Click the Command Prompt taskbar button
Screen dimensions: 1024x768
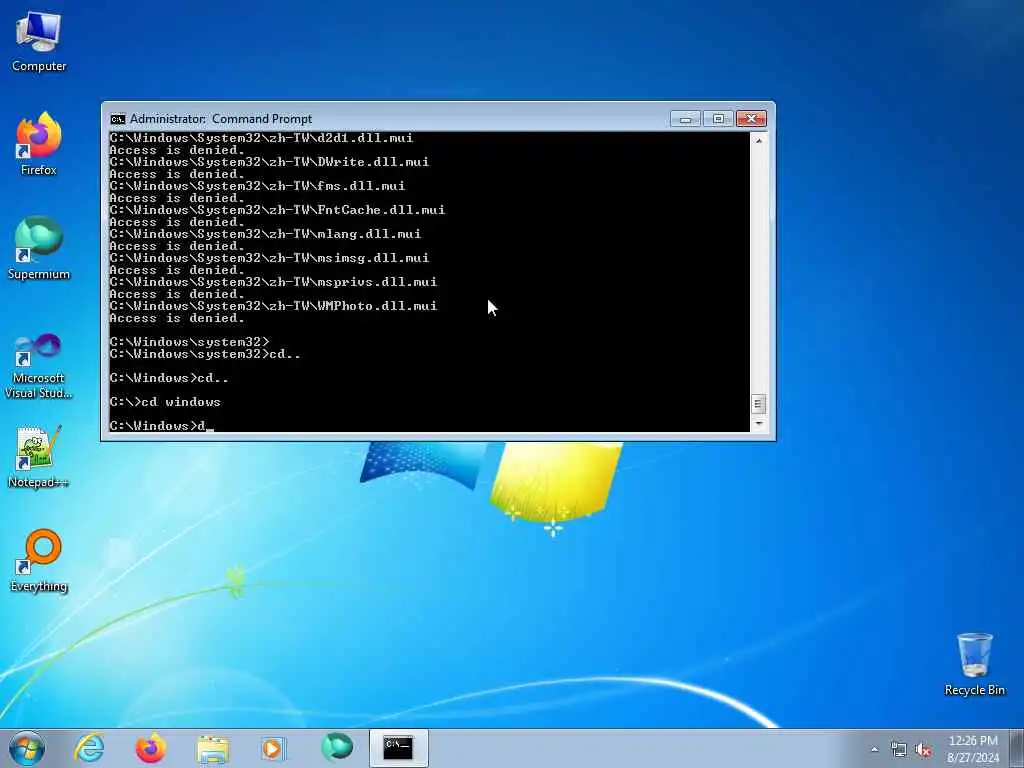398,748
